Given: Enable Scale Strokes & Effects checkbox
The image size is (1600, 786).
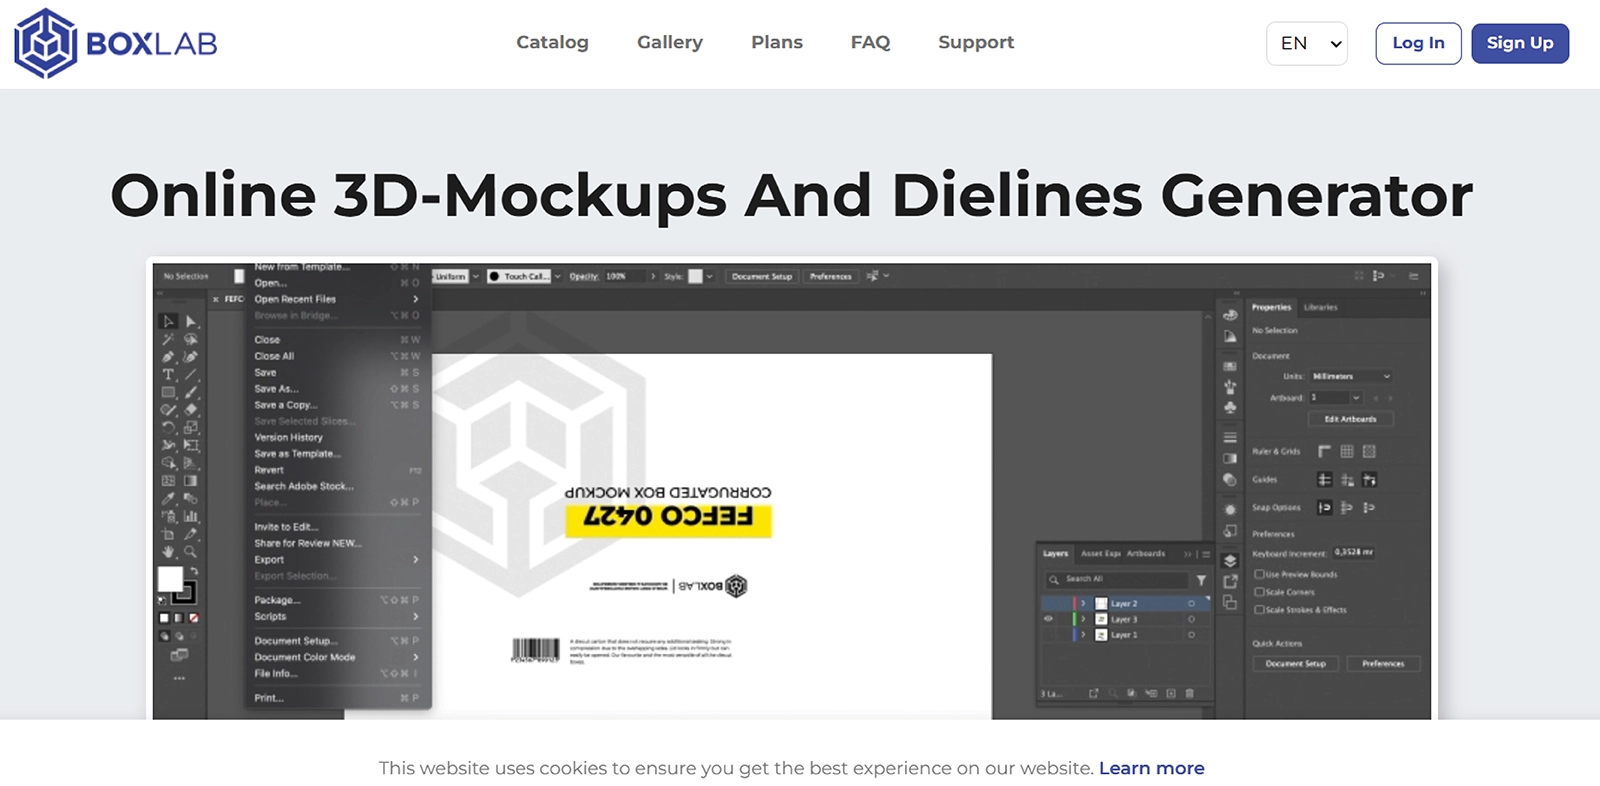Looking at the screenshot, I should [x=1259, y=609].
